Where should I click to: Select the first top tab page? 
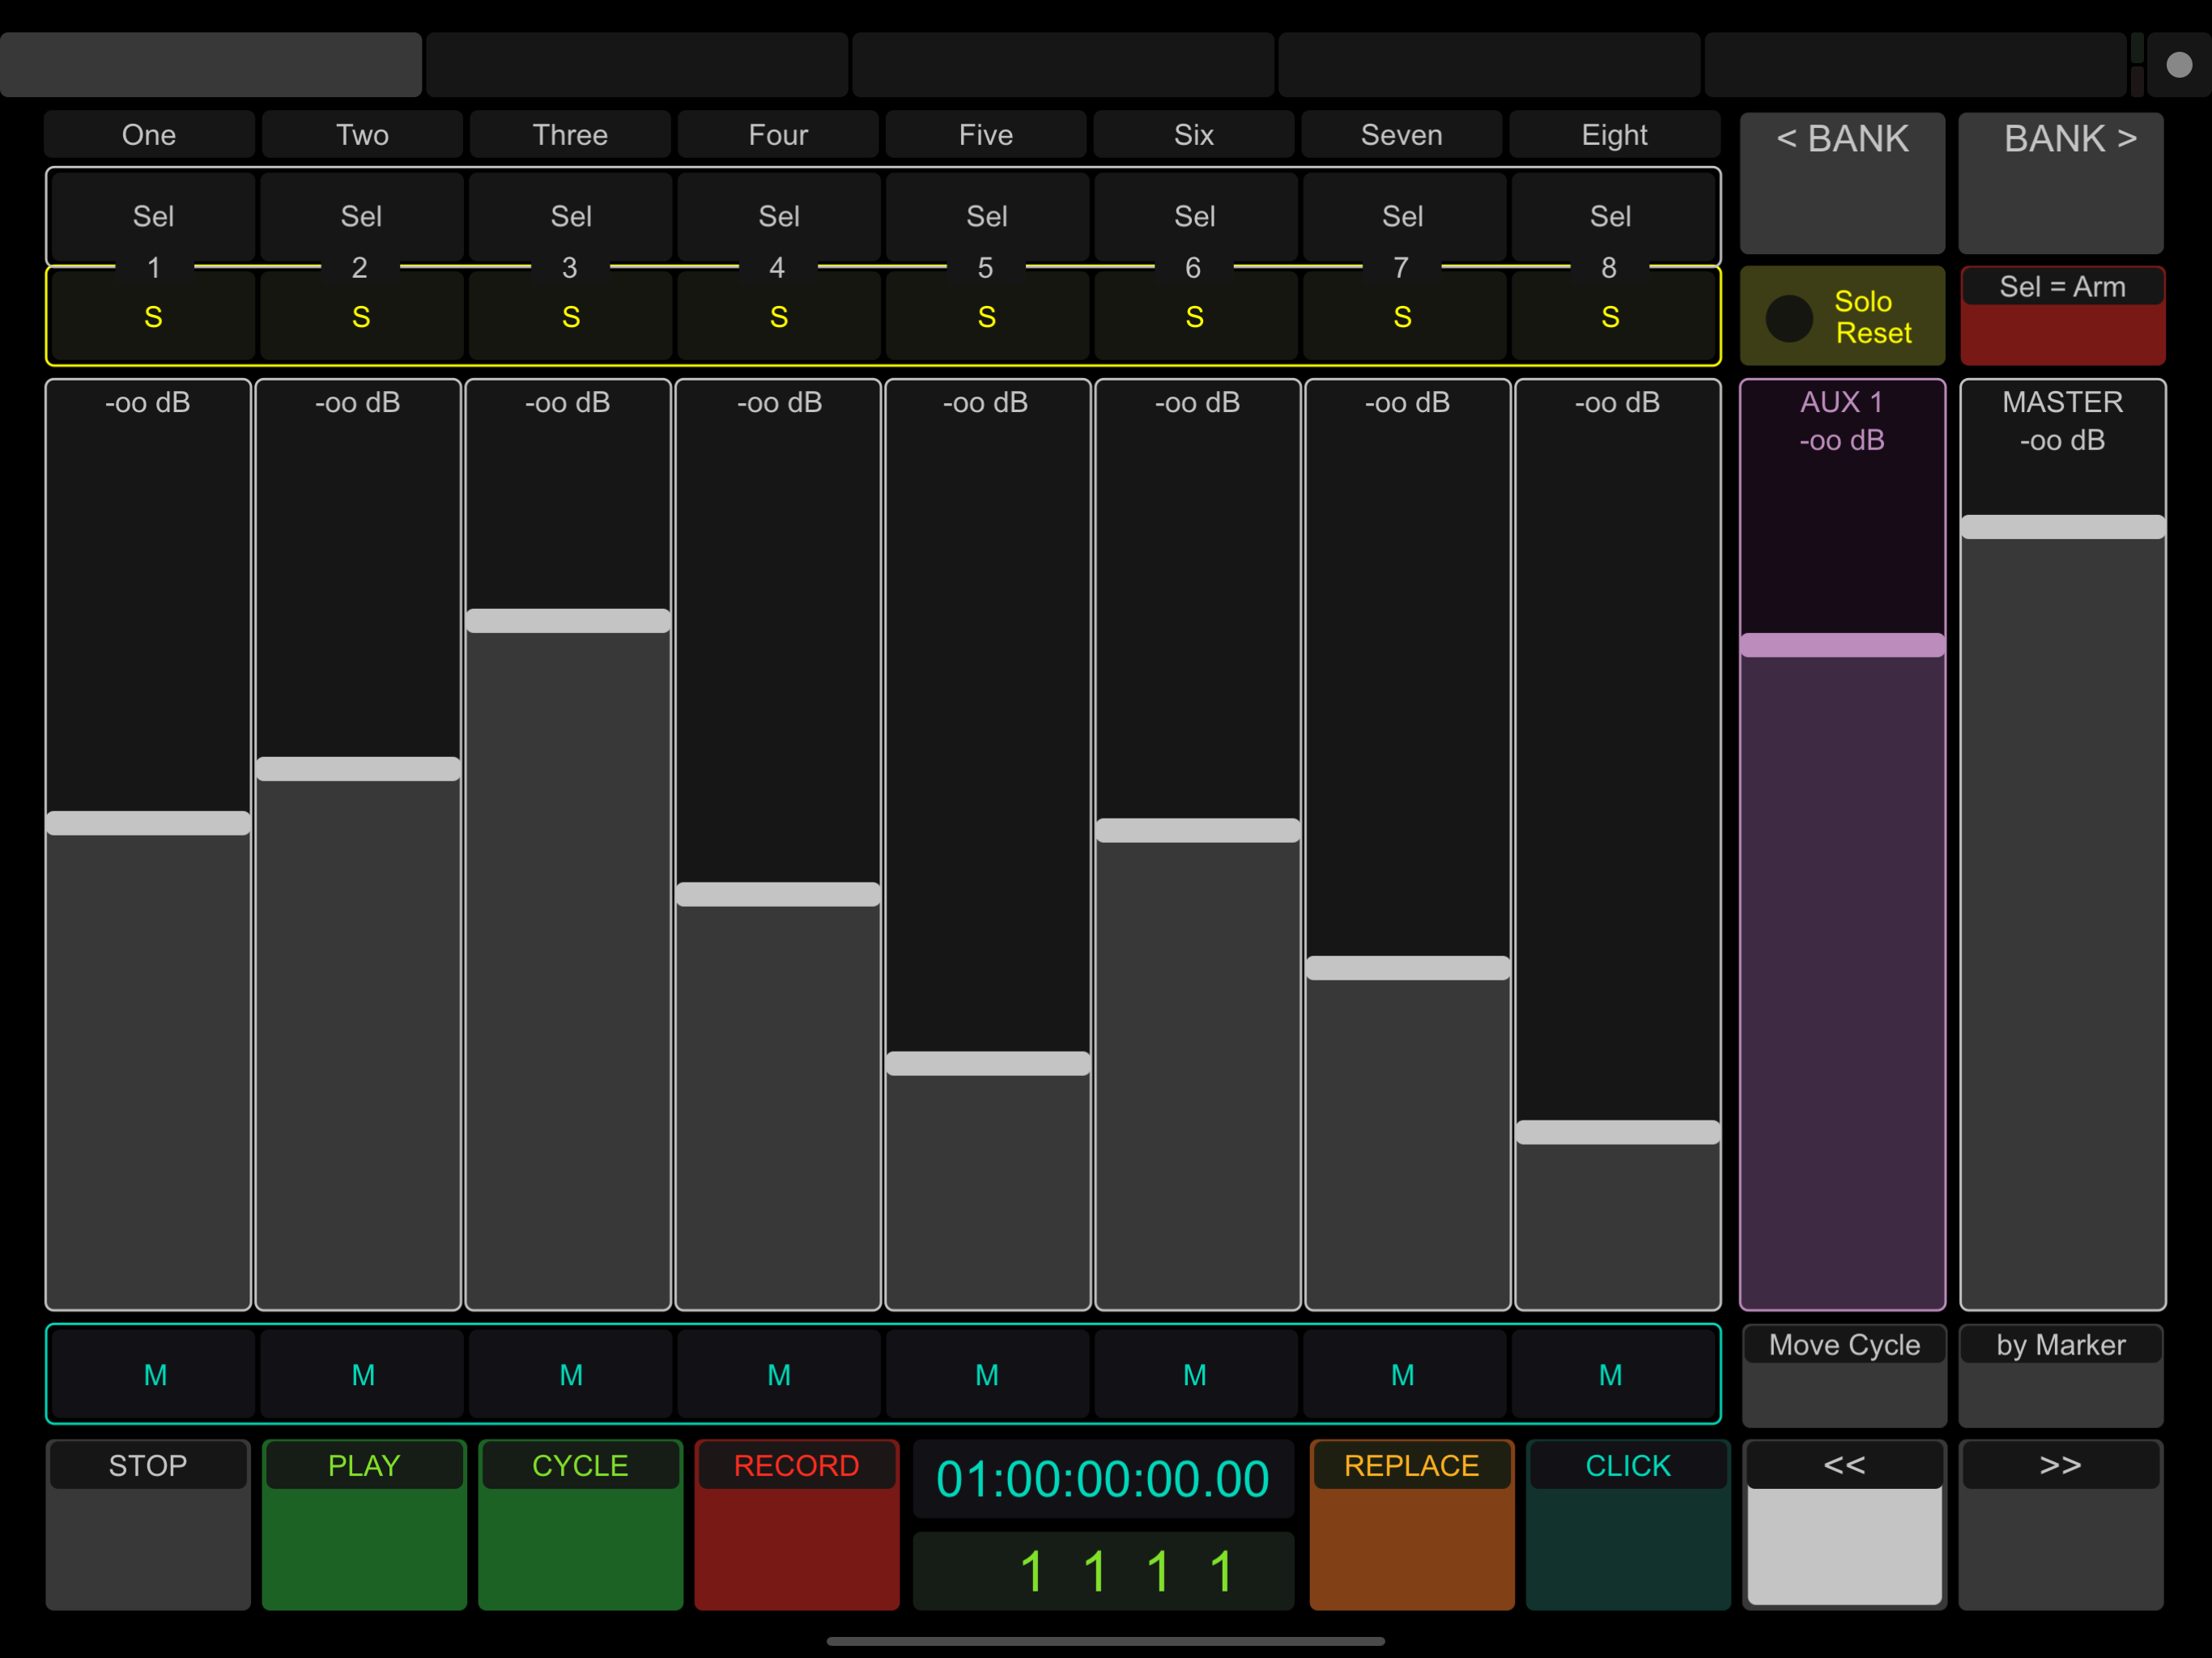pyautogui.click(x=211, y=65)
